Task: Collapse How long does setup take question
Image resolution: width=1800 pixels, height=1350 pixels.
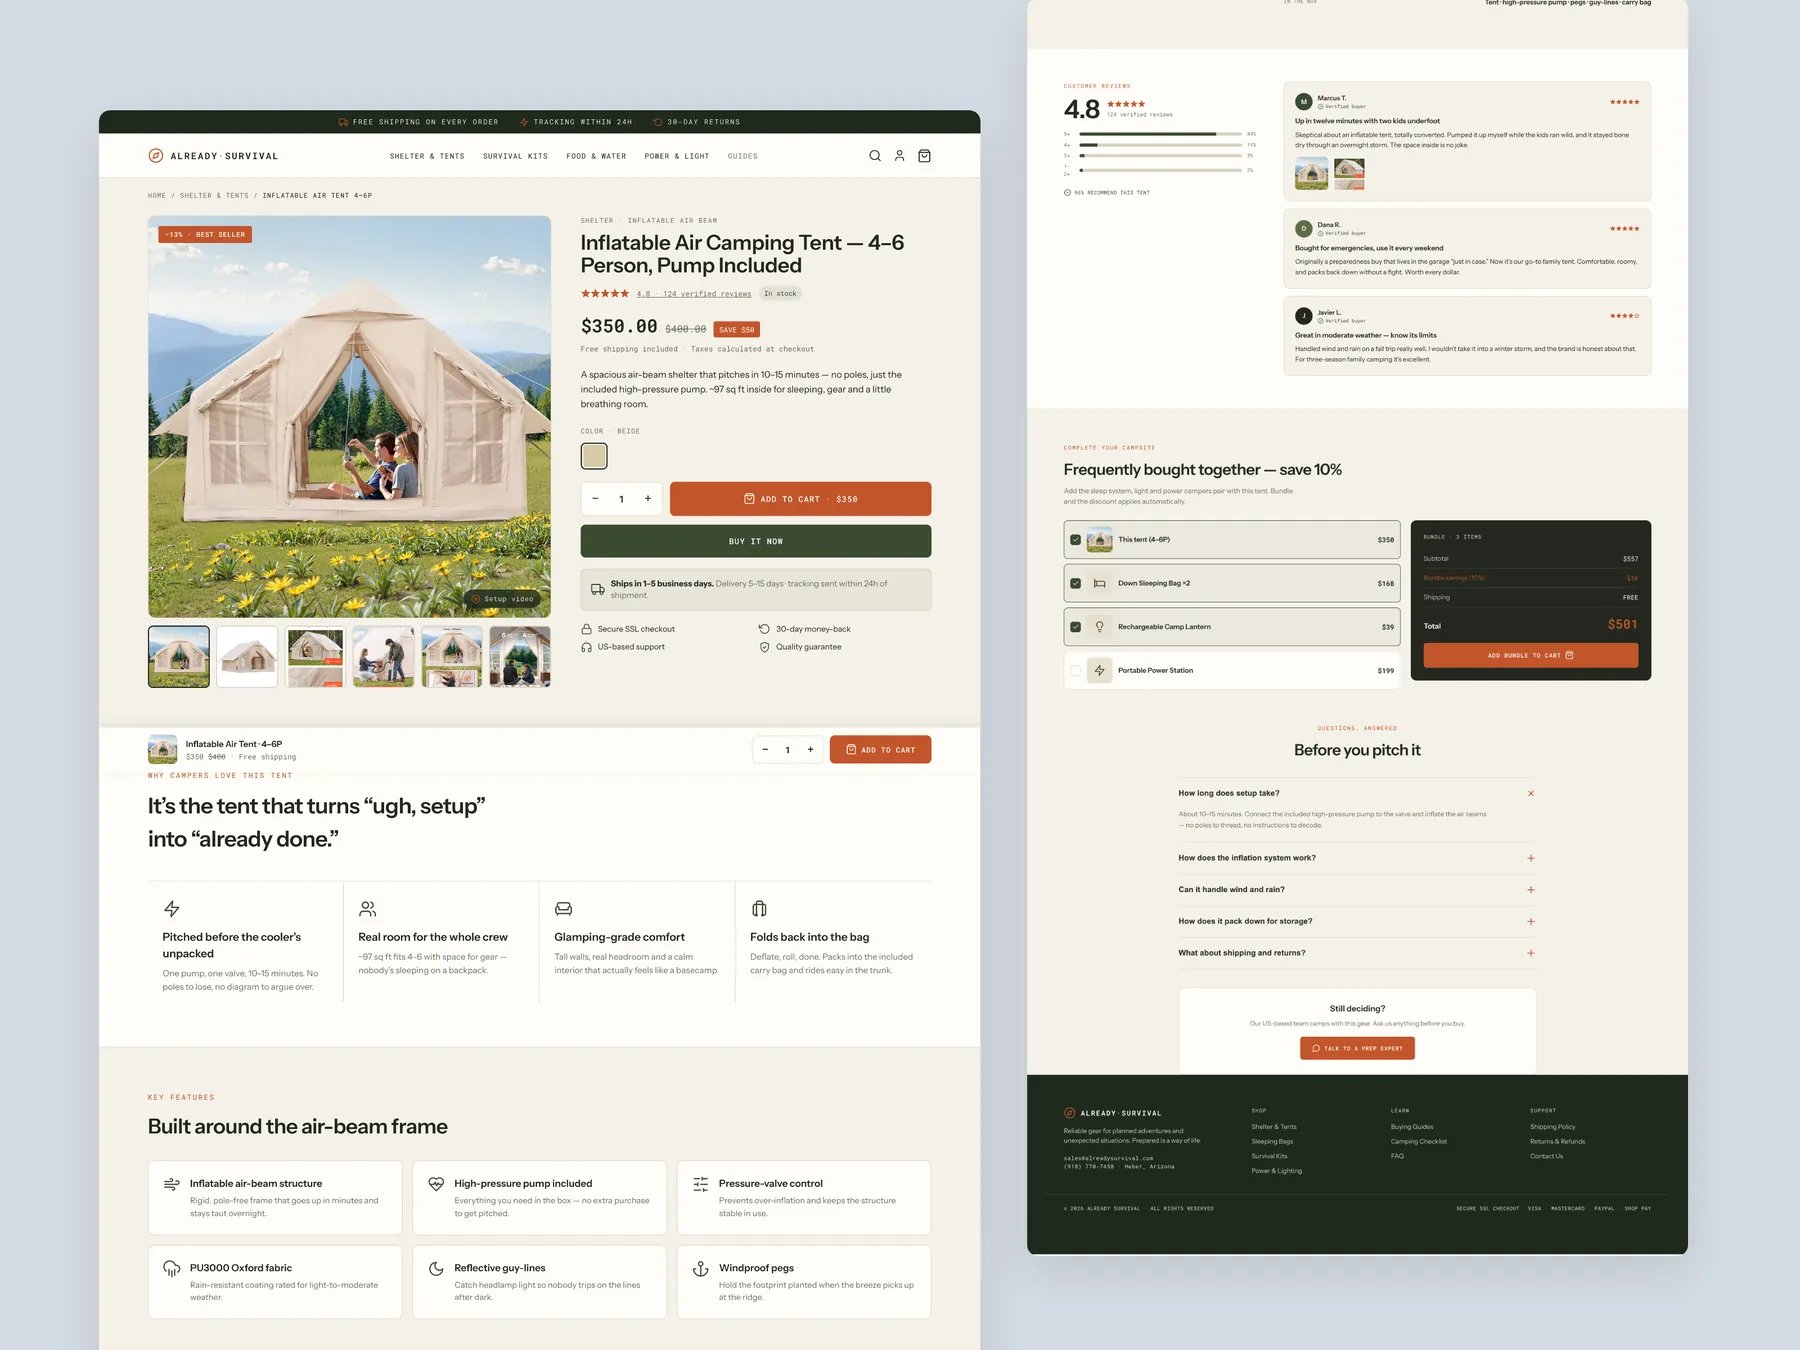Action: (1356, 793)
